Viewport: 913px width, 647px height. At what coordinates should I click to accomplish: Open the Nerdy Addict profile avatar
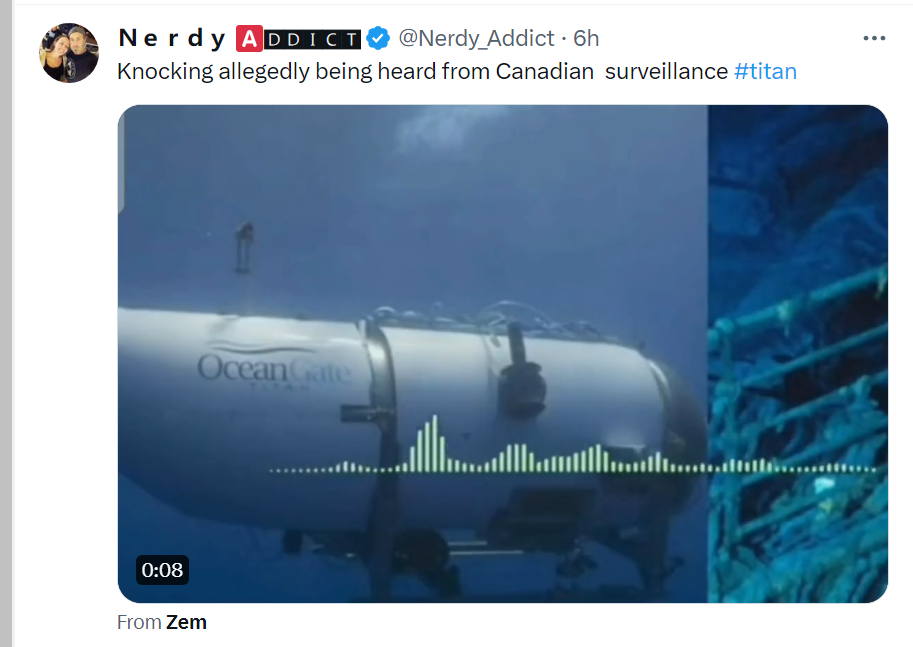(69, 53)
